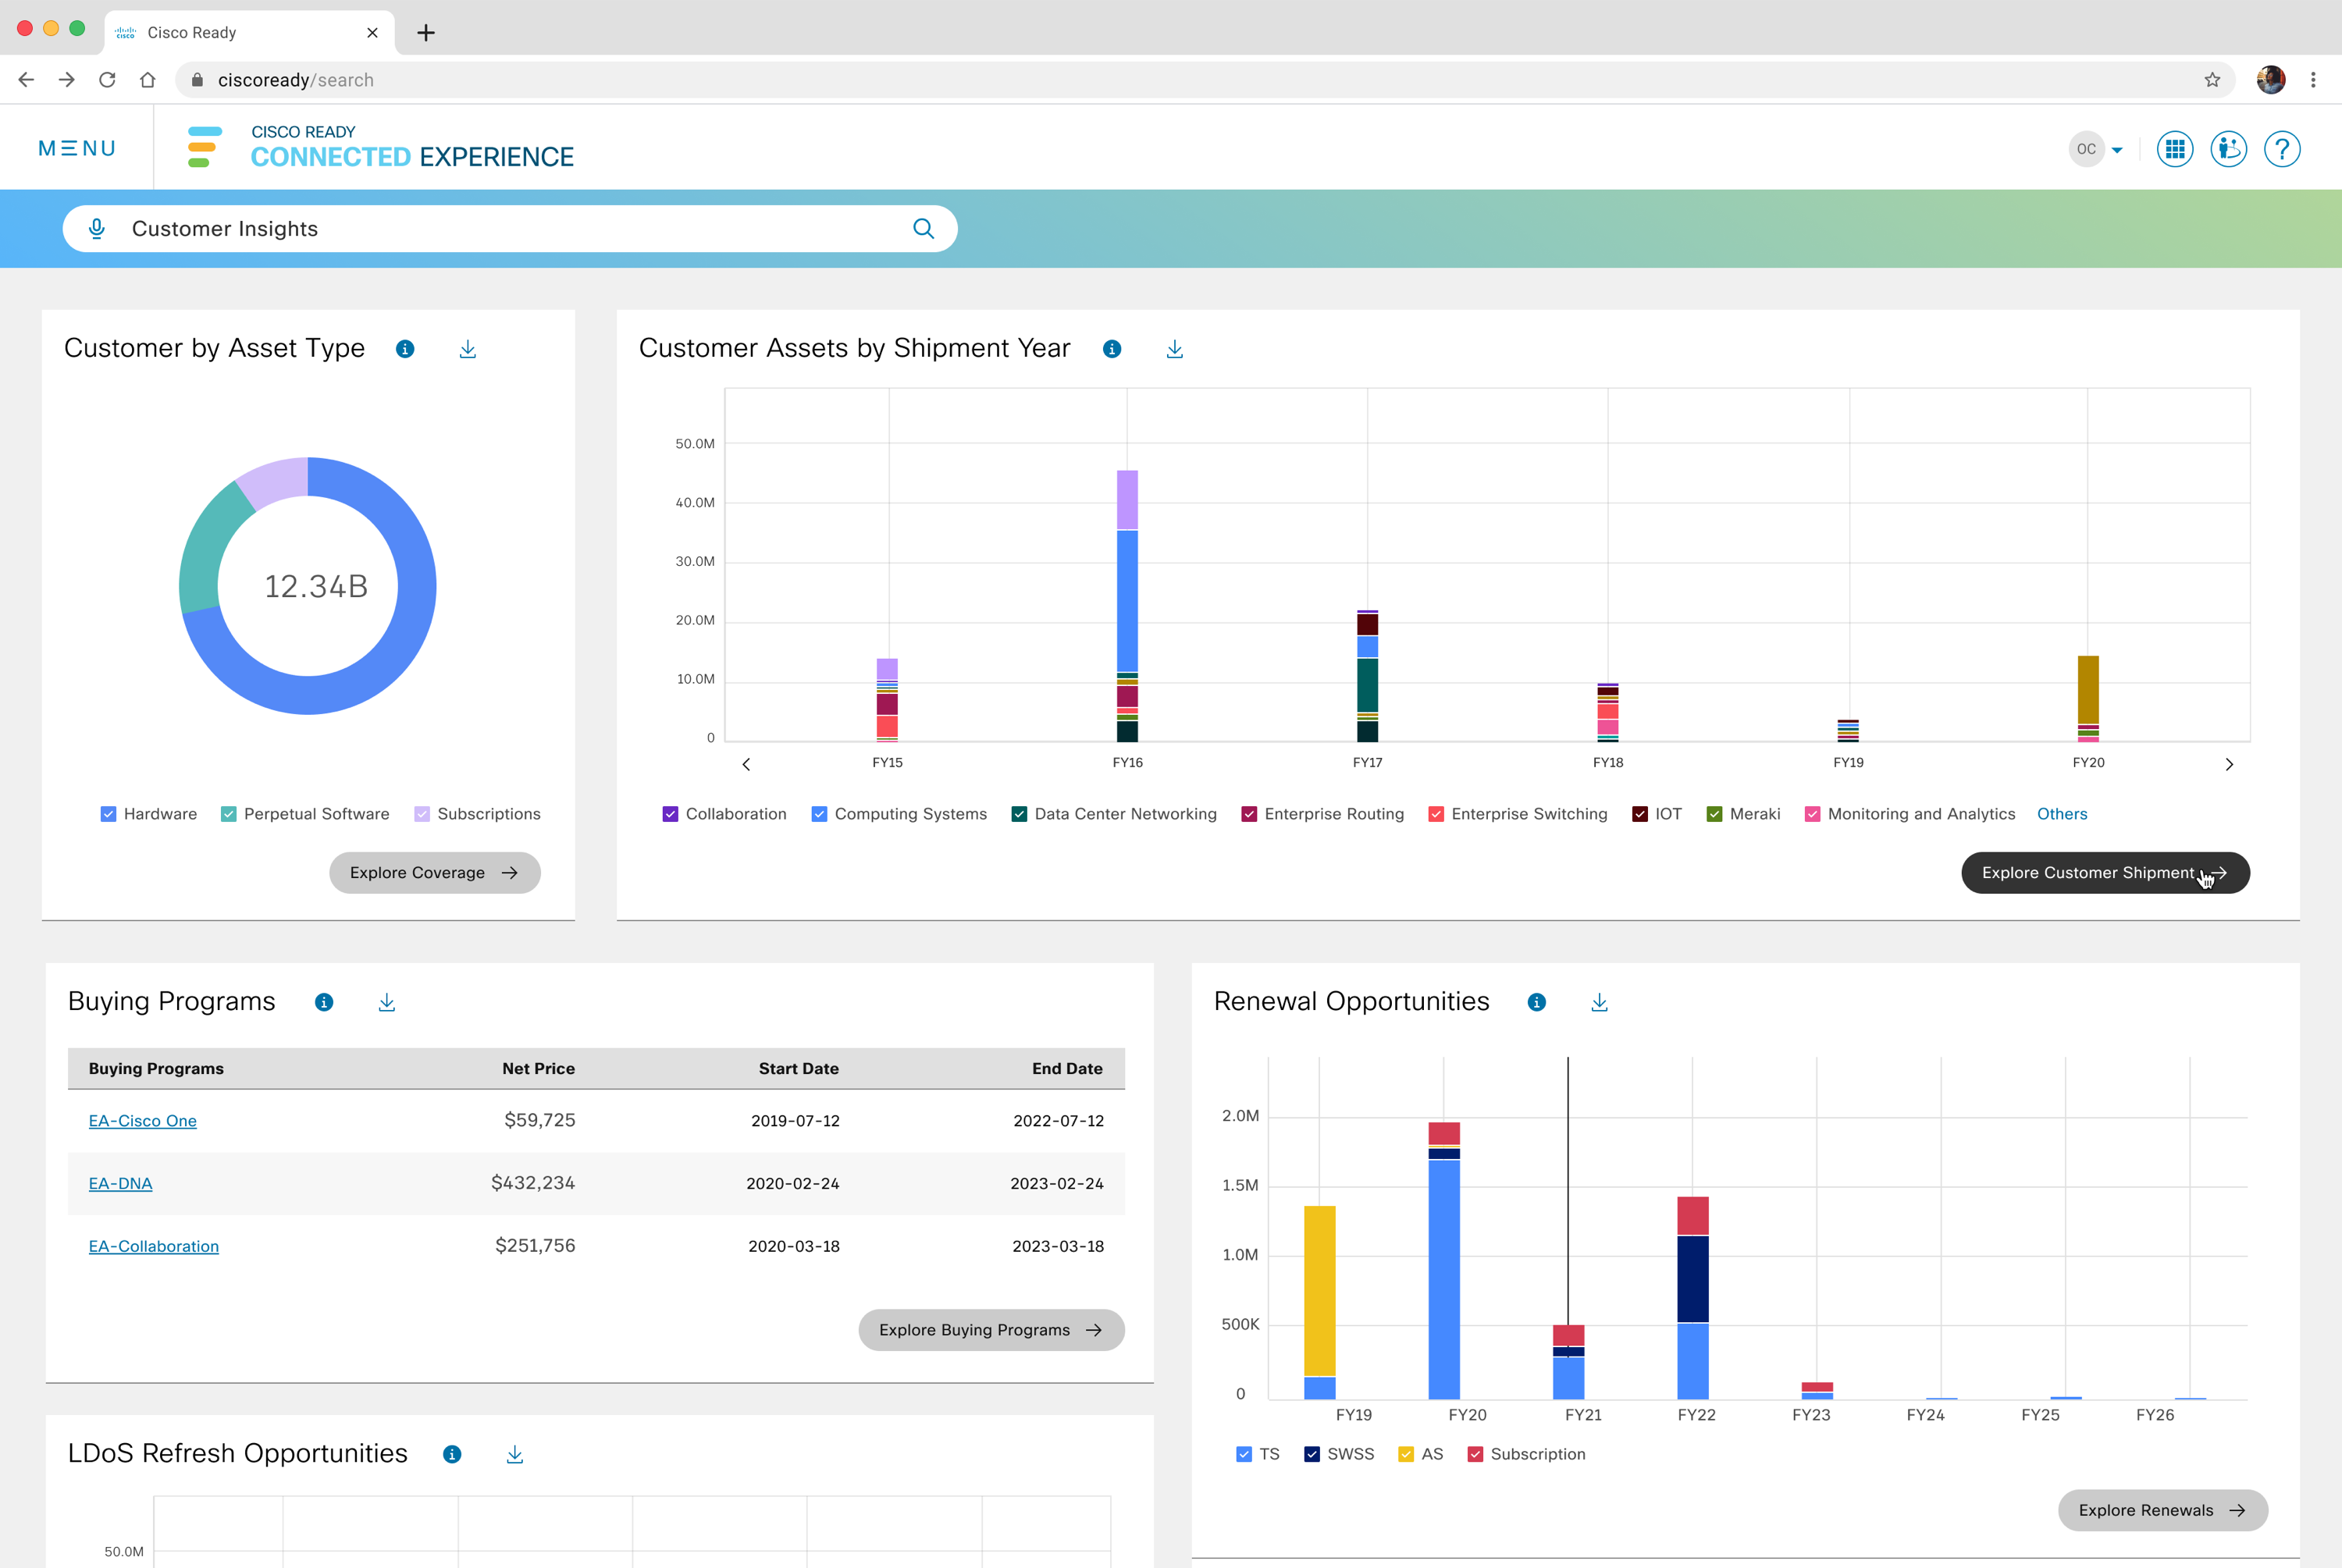Image resolution: width=2342 pixels, height=1568 pixels.
Task: Show info for Renewal Opportunities
Action: pos(1537,1002)
